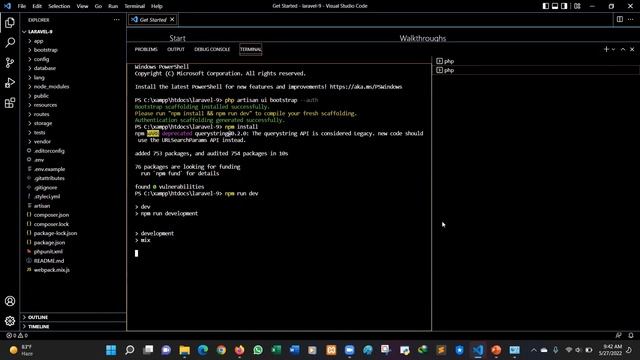Image resolution: width=640 pixels, height=360 pixels.
Task: Click the feedback icon in status bar
Action: click(618, 335)
